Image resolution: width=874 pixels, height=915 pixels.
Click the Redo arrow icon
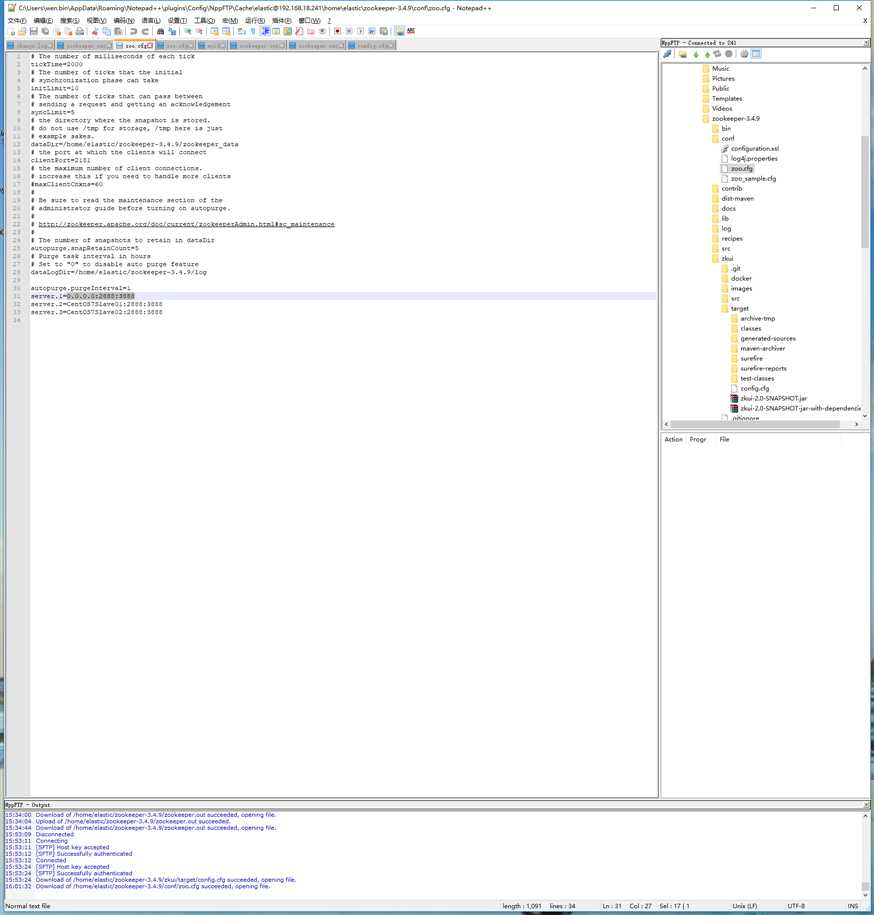[145, 32]
